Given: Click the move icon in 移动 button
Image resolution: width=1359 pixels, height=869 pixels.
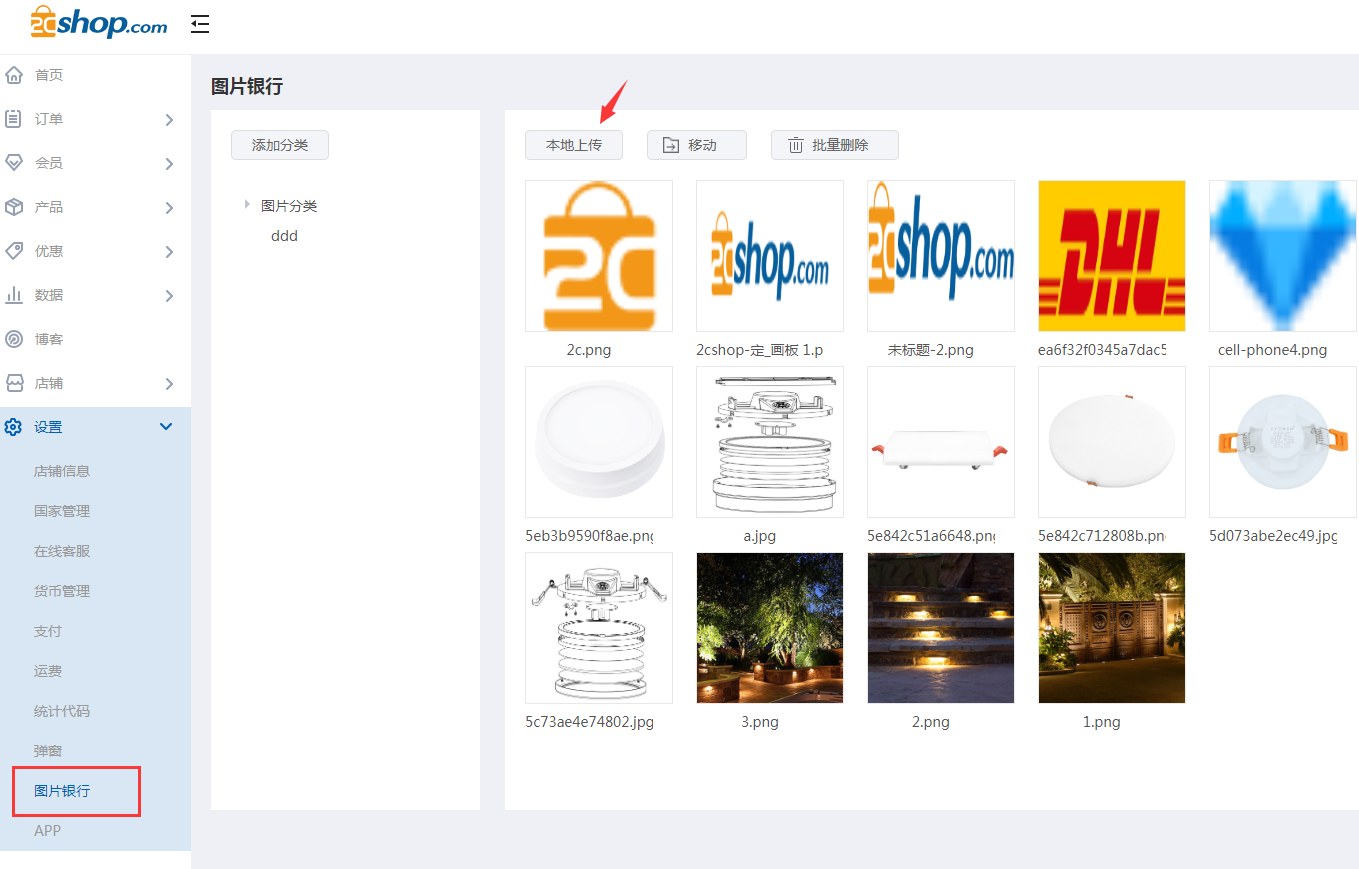Looking at the screenshot, I should [x=670, y=145].
